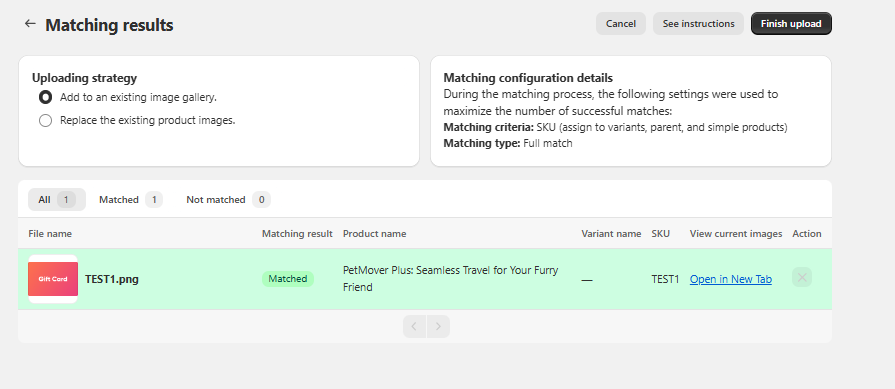Switch to the Matched tab

[x=131, y=200]
